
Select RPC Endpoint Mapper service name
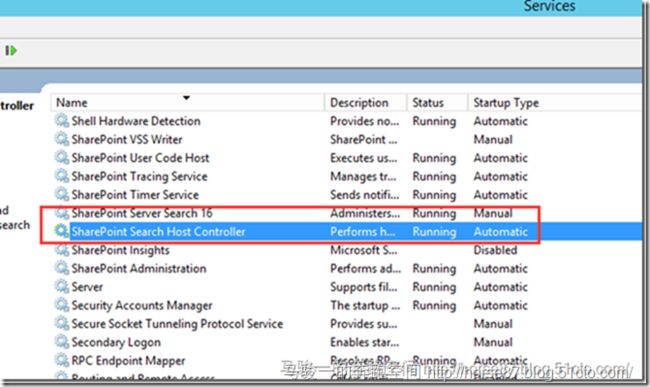click(x=129, y=360)
